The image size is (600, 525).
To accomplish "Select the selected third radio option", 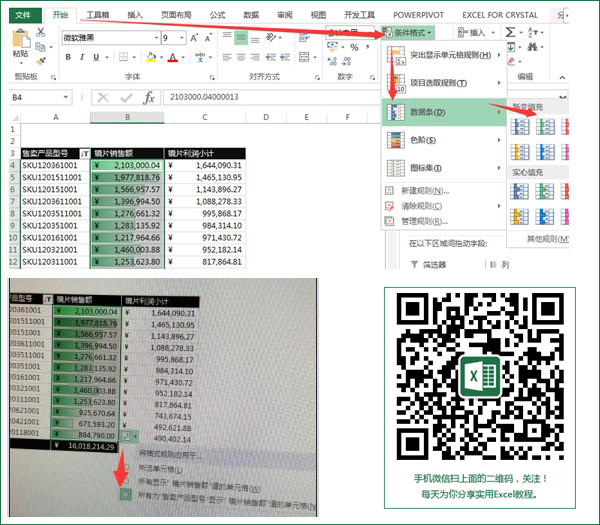I will 125,494.
